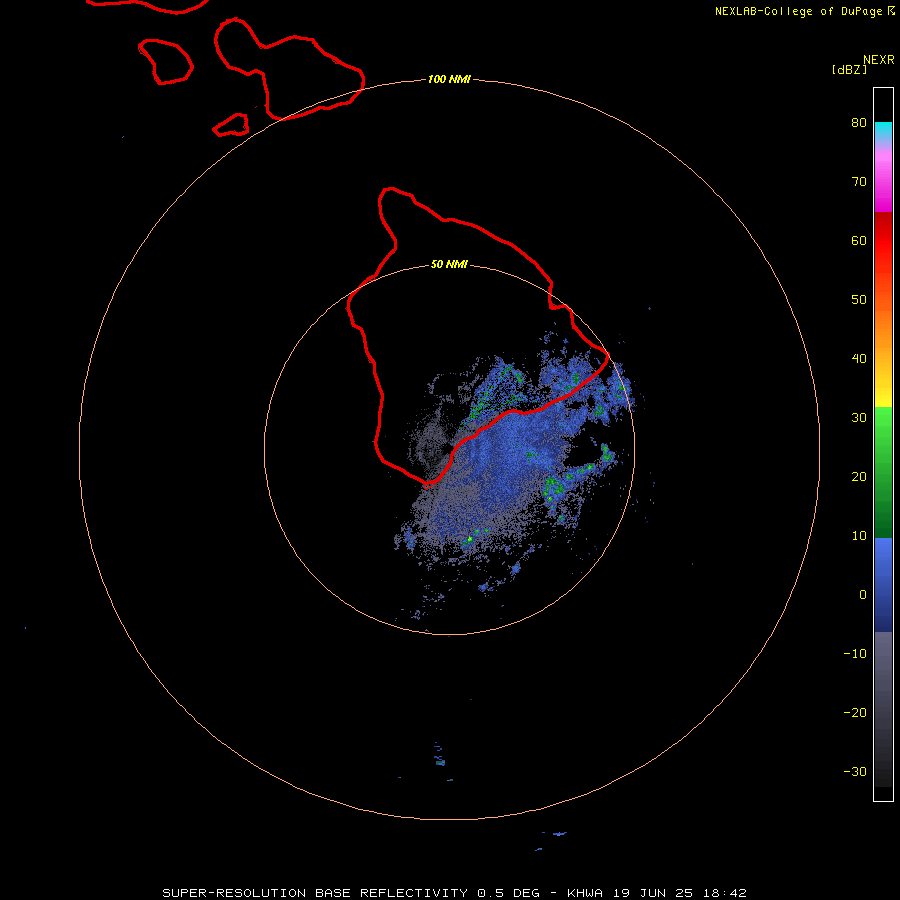The height and width of the screenshot is (900, 900).
Task: Click the 40 value on the dBZ scale
Action: [x=859, y=359]
